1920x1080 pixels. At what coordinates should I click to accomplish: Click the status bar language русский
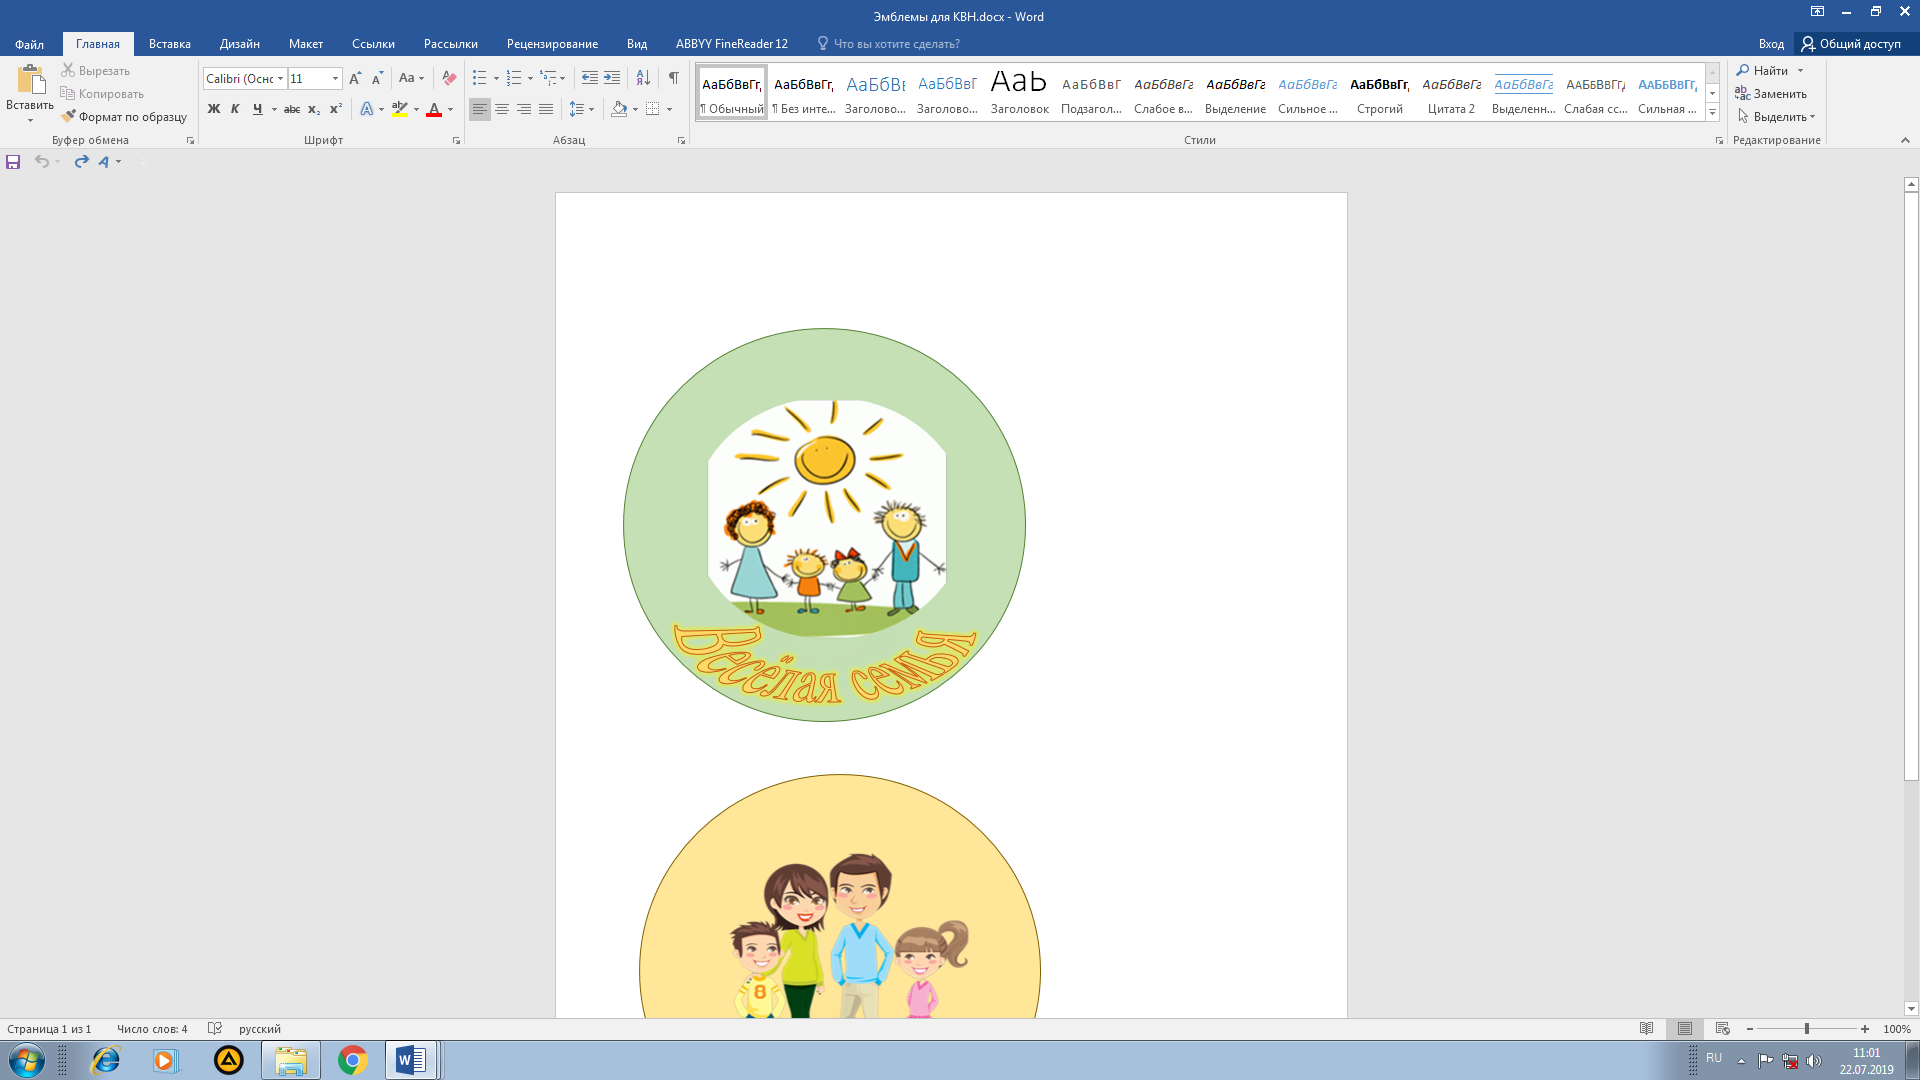pyautogui.click(x=259, y=1028)
